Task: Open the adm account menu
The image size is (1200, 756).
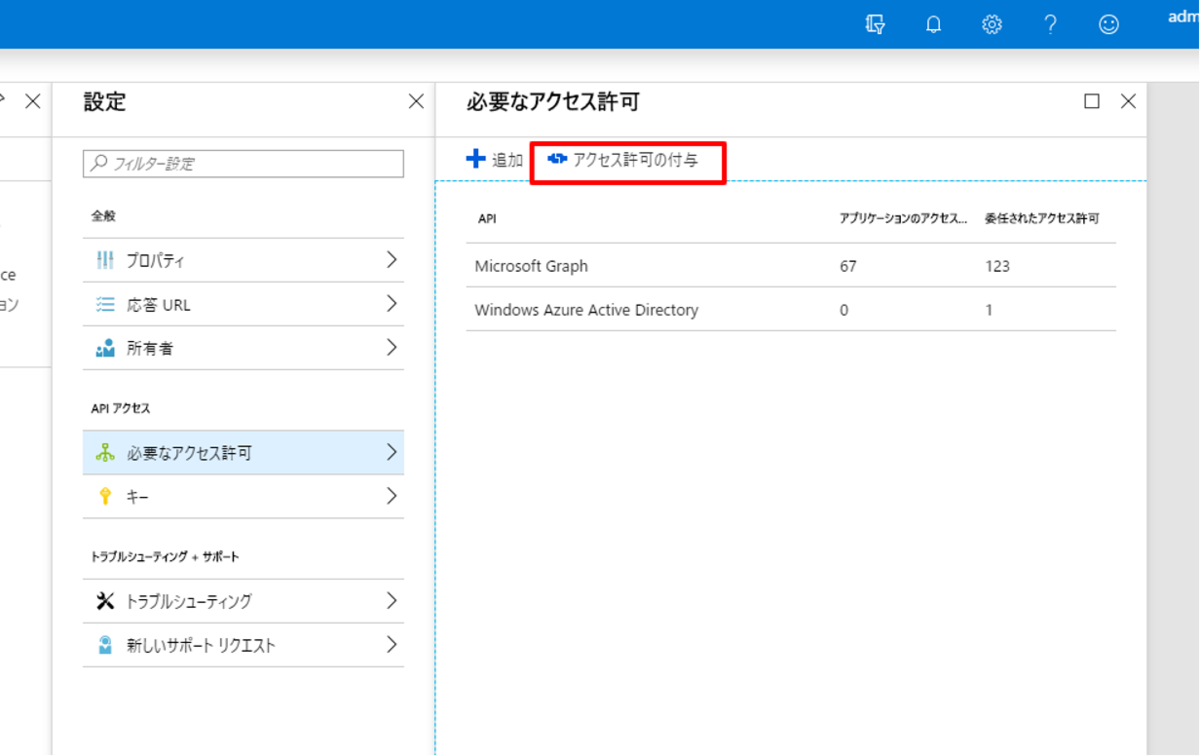Action: [1182, 16]
